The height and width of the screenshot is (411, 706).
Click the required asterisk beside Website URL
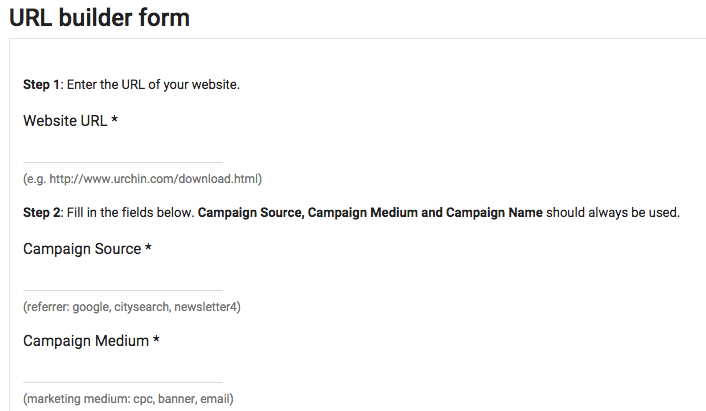pos(115,121)
